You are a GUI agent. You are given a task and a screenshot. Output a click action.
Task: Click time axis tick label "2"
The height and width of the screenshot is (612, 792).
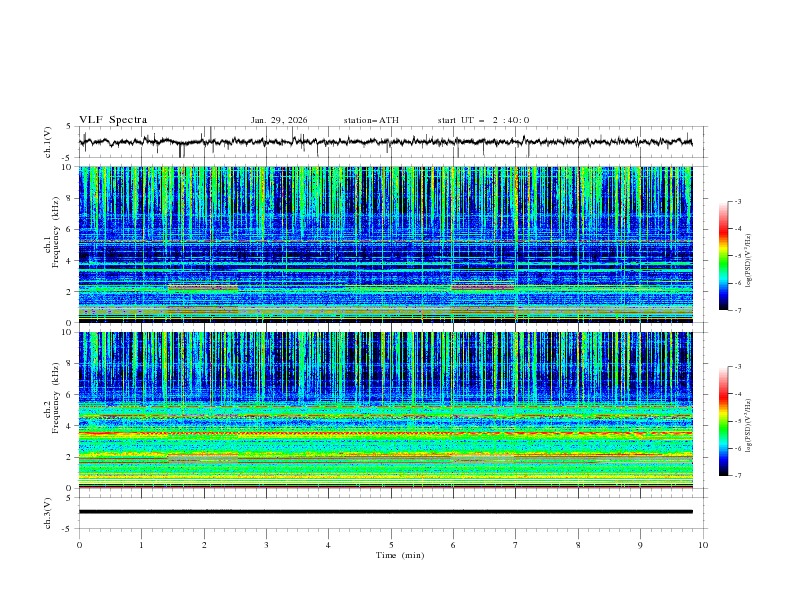point(204,545)
